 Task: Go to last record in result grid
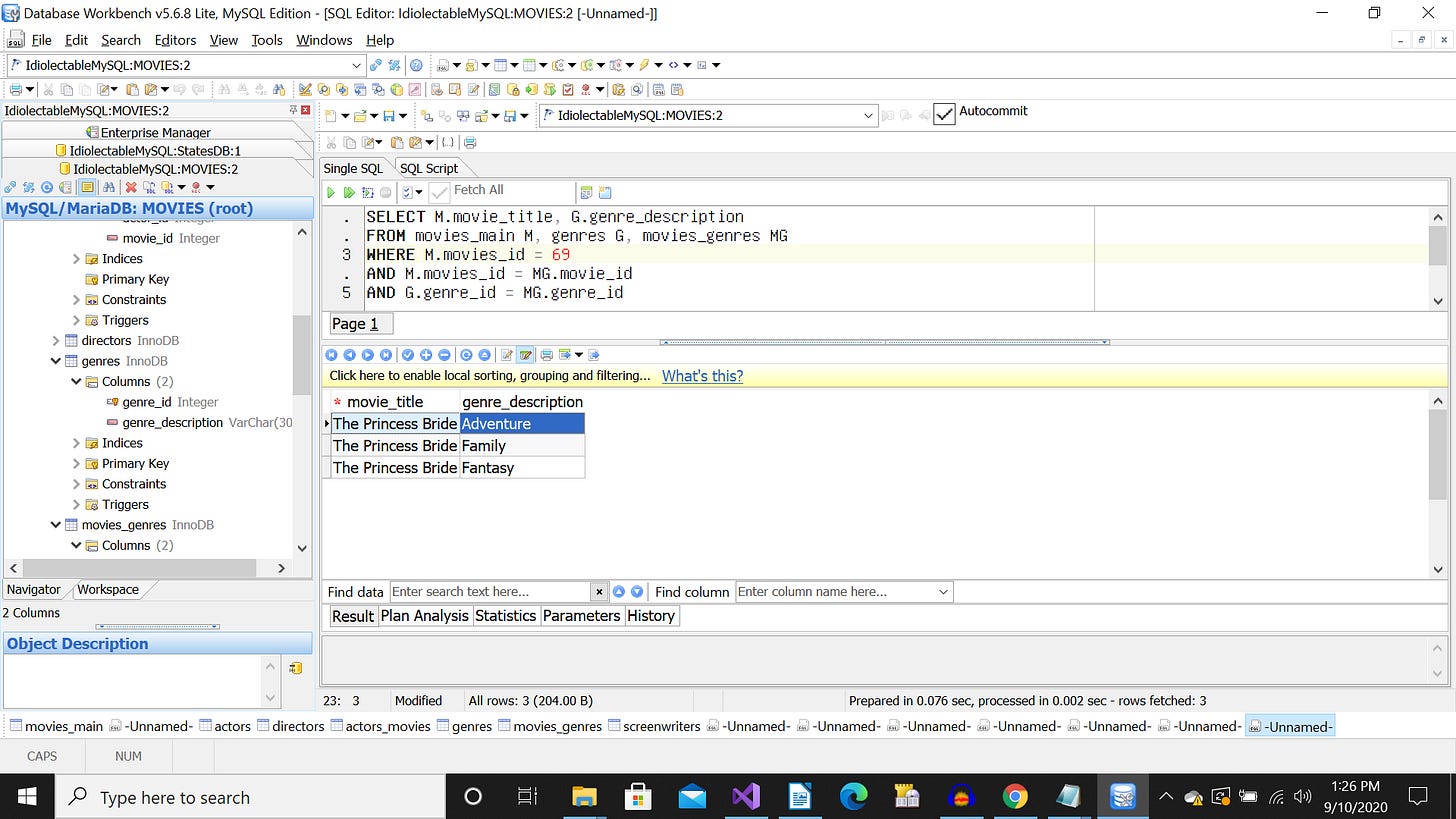click(386, 355)
